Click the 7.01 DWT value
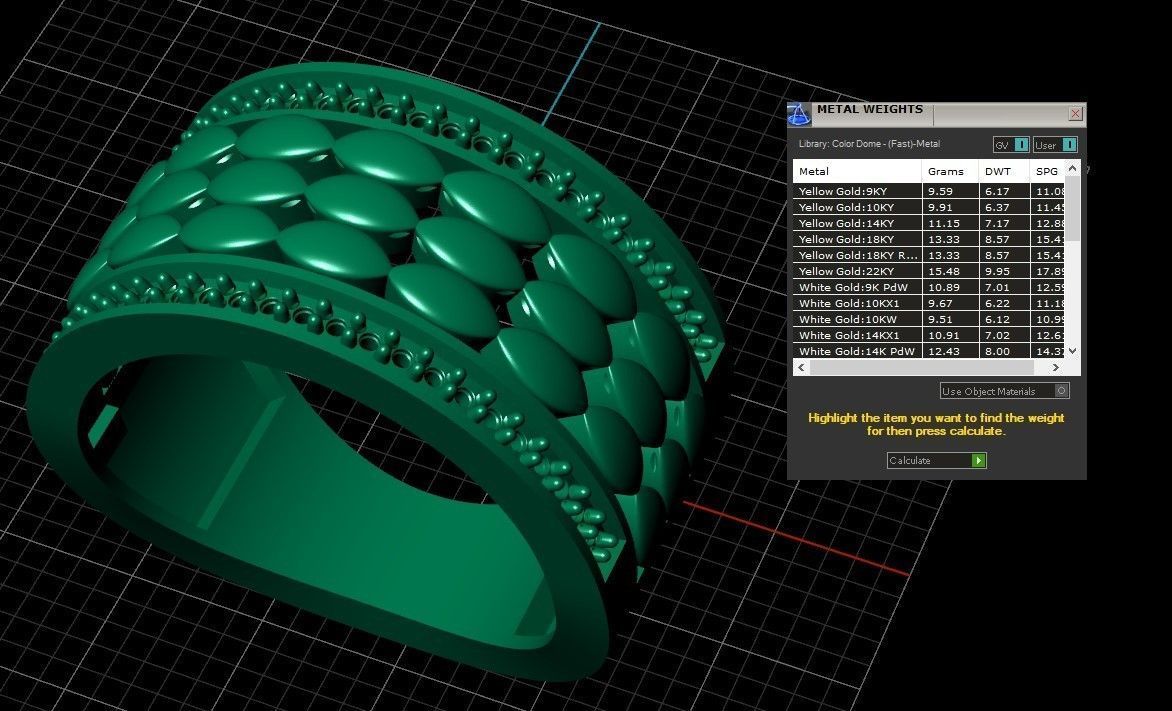Screen dimensions: 1172x711 997,287
